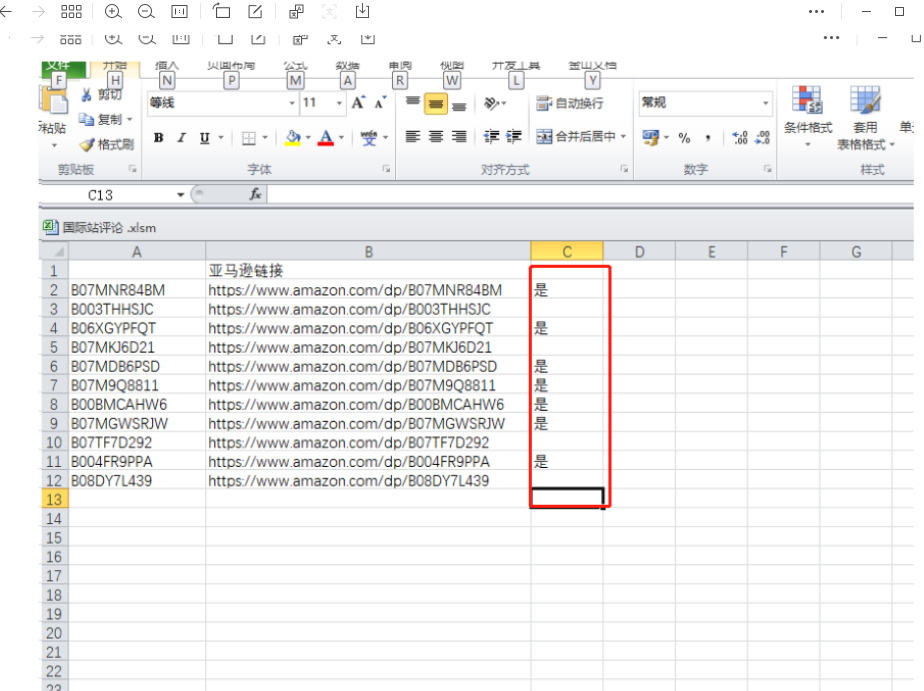
Task: Click the fx insert function icon
Action: pos(255,195)
